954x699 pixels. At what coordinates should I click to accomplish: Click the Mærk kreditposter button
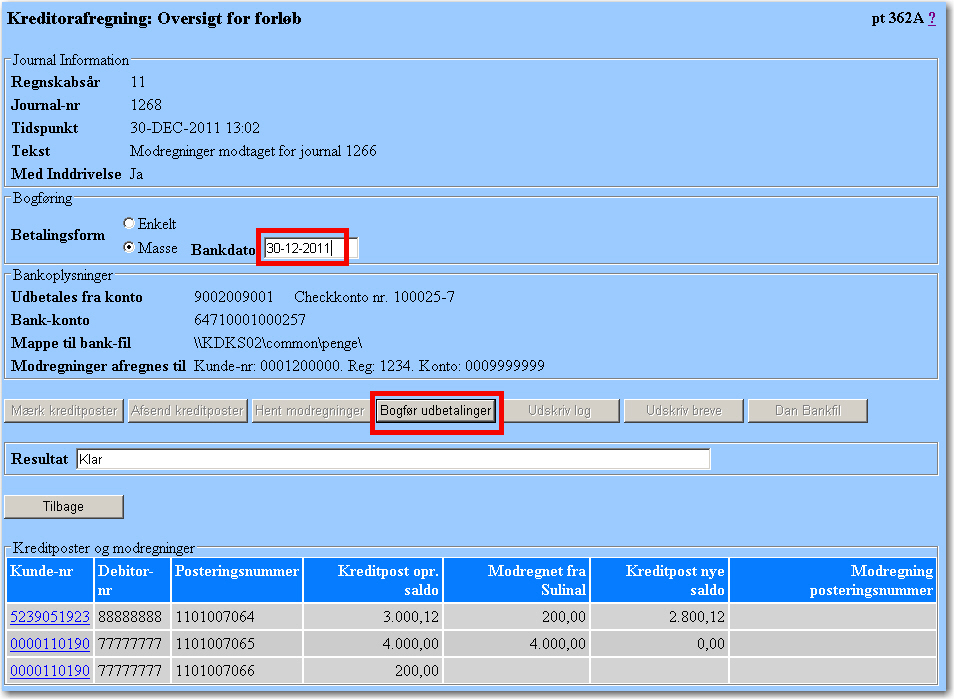[x=64, y=411]
